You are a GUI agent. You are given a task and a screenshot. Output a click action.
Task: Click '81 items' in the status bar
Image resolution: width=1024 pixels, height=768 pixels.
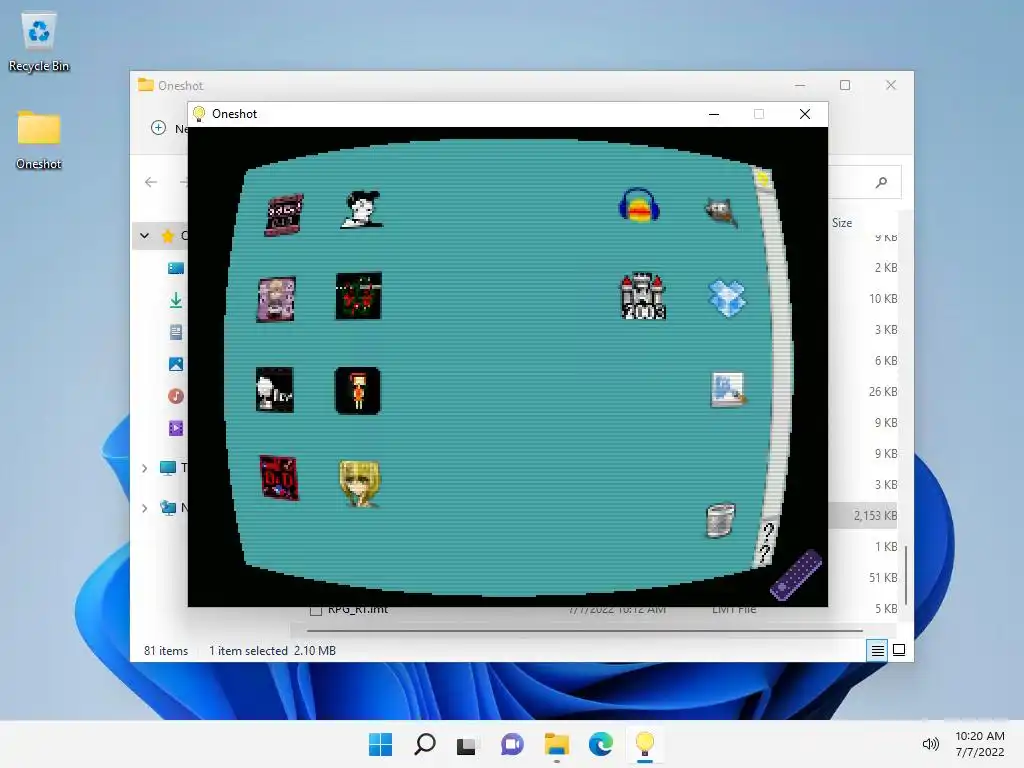click(166, 650)
